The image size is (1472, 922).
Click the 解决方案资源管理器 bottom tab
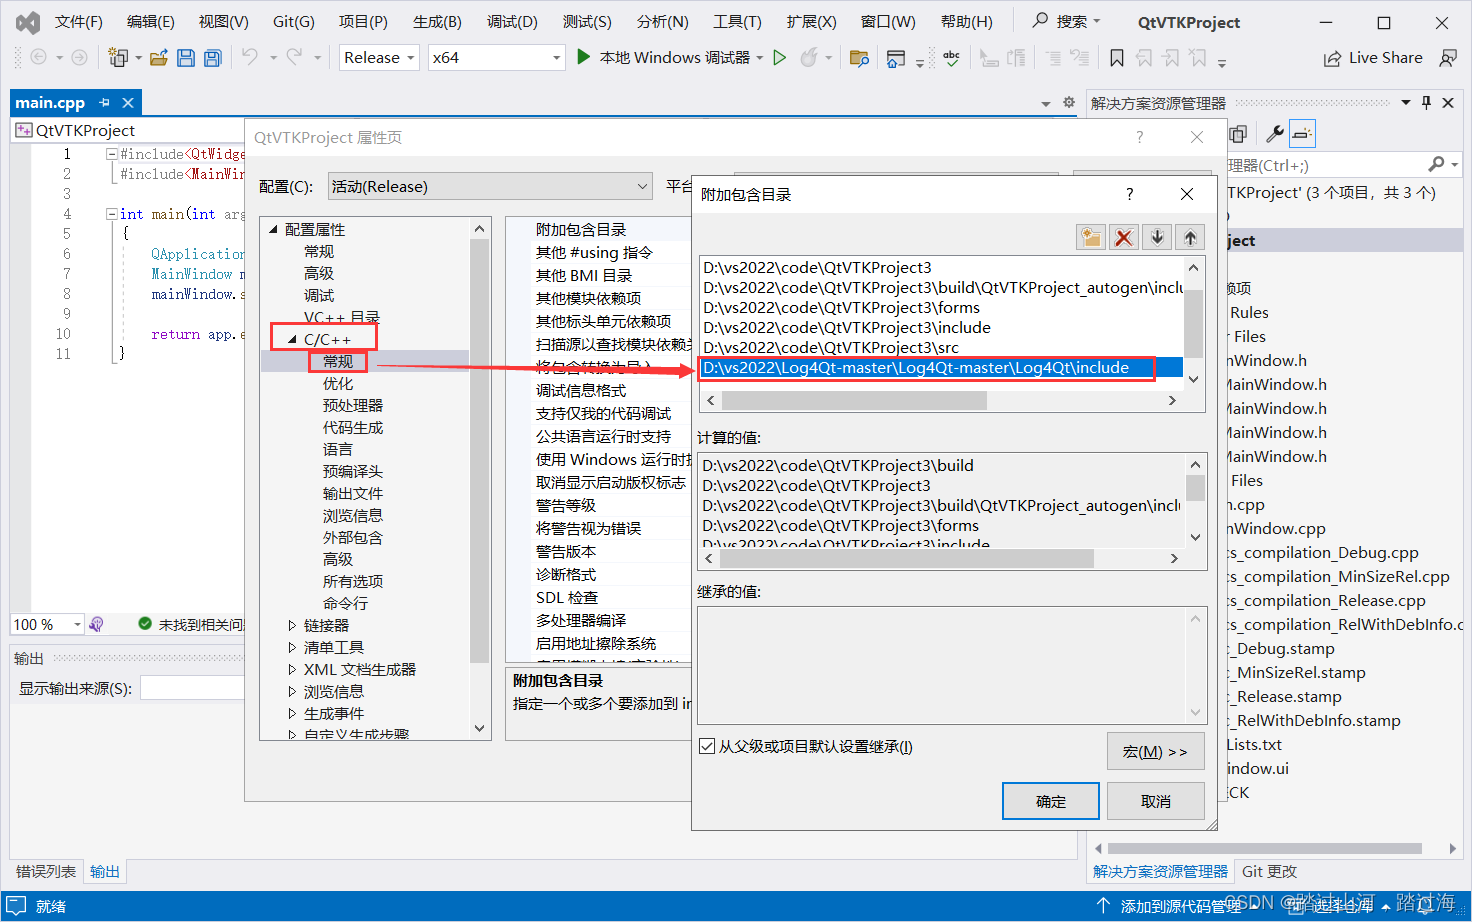(x=1160, y=871)
